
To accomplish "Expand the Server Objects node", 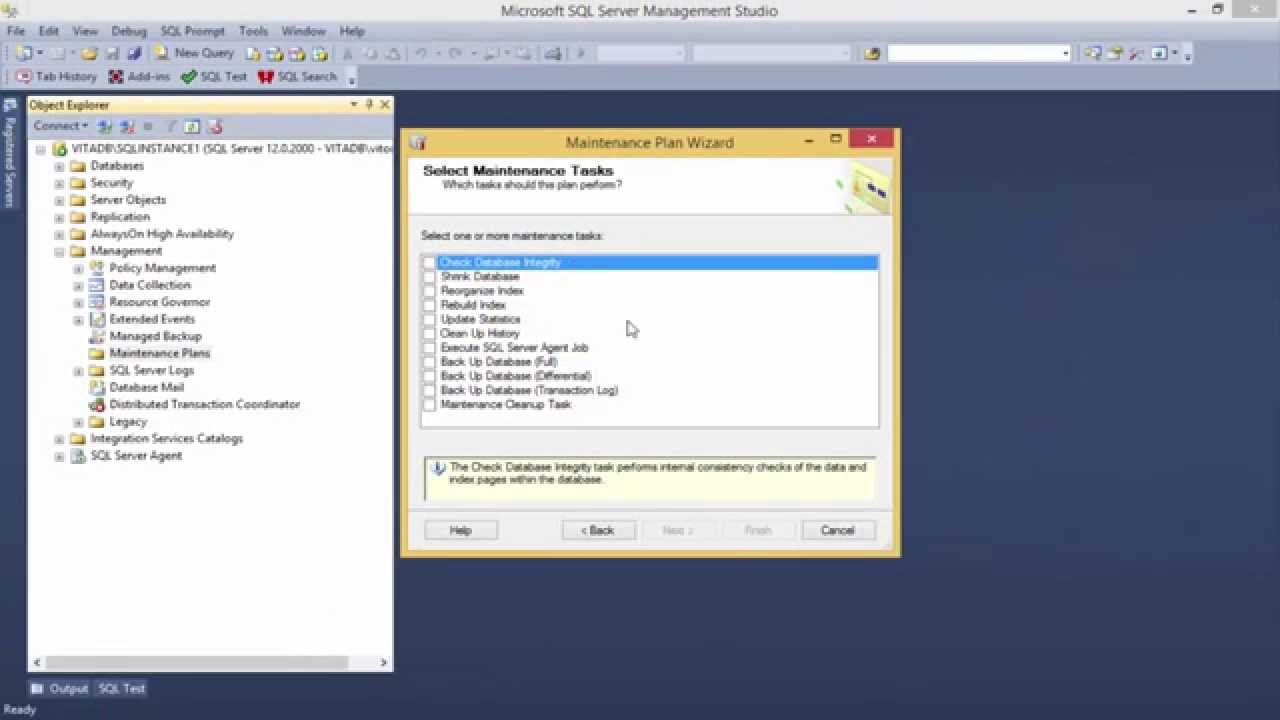I will [59, 200].
